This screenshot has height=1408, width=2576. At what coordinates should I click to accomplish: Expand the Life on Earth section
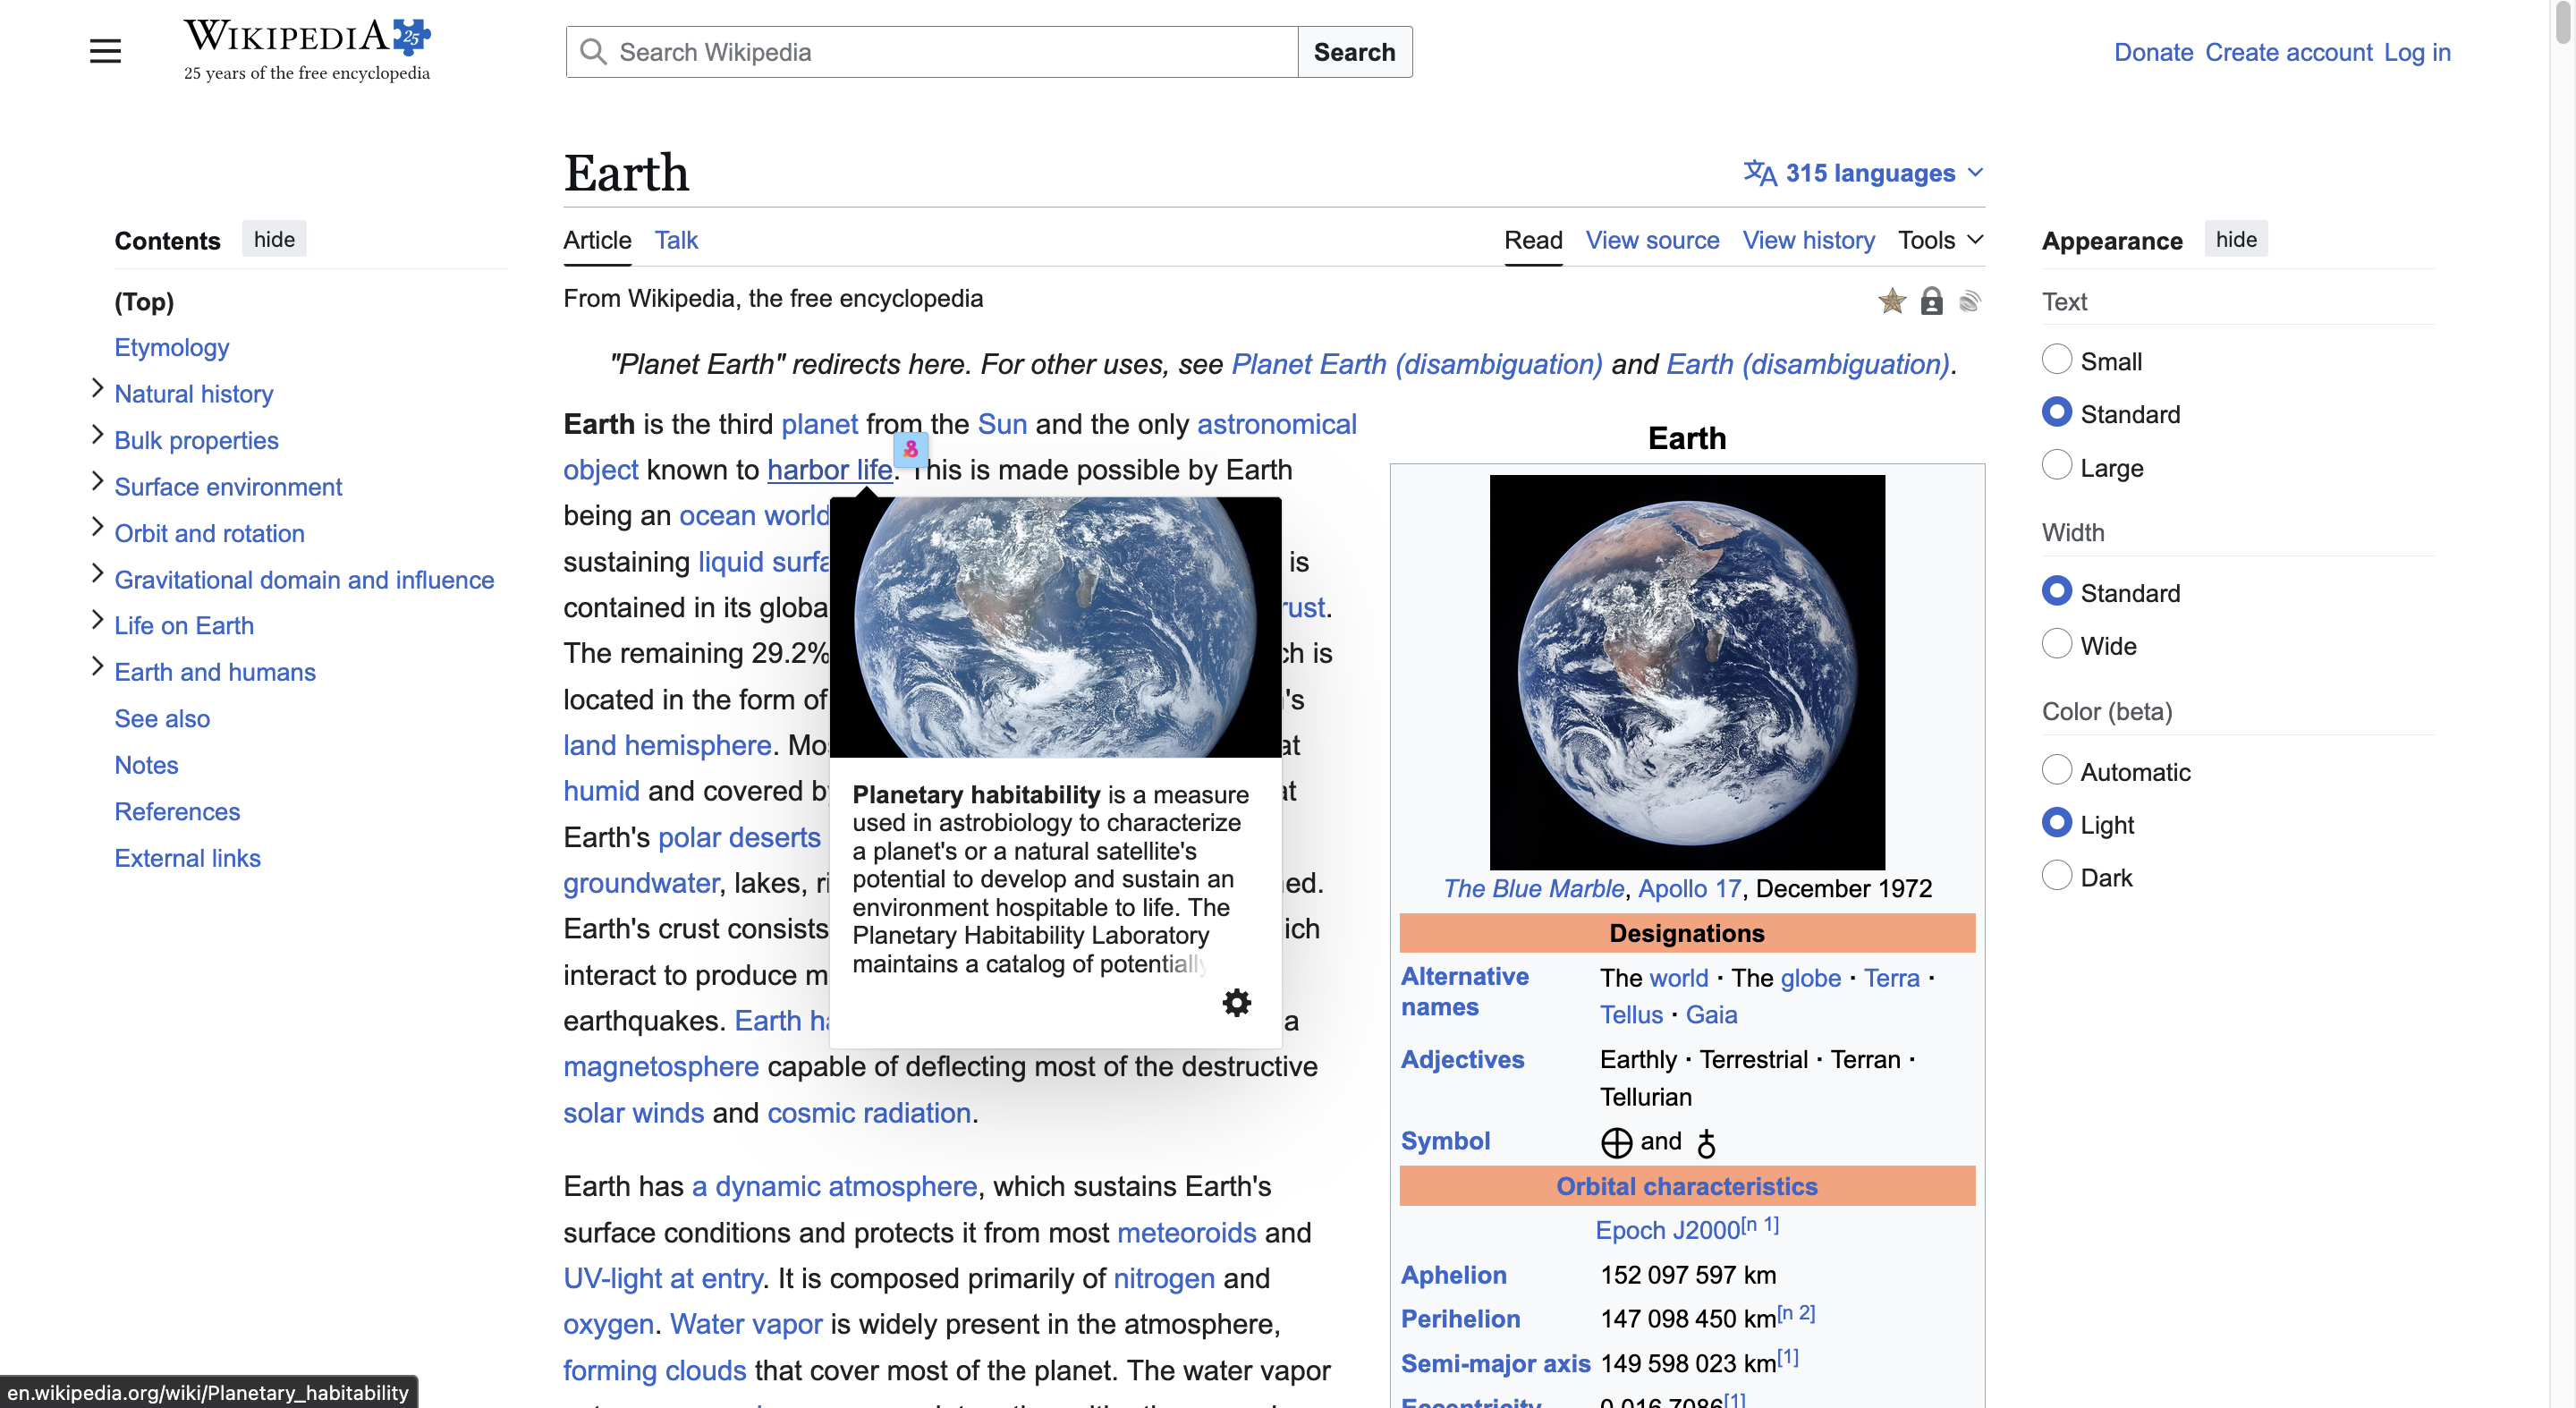(97, 620)
